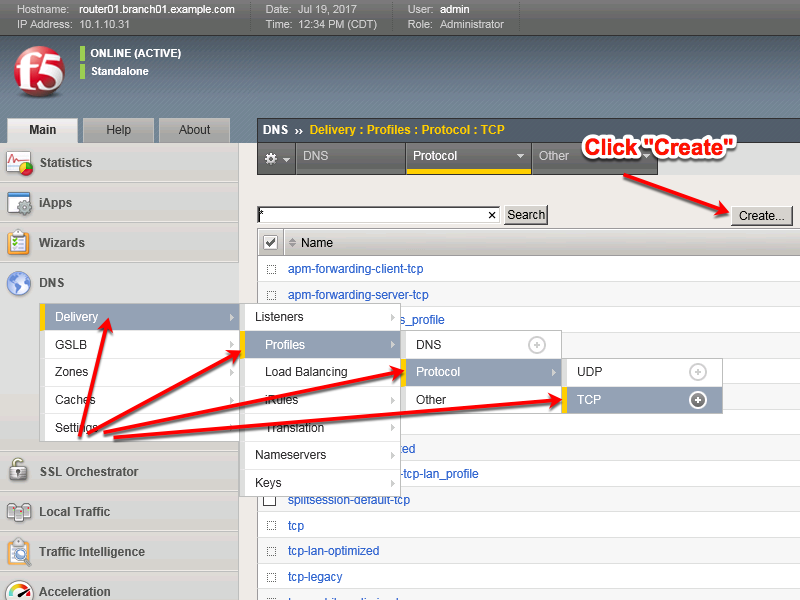Expand the Nameservers submenu arrow

pos(392,455)
